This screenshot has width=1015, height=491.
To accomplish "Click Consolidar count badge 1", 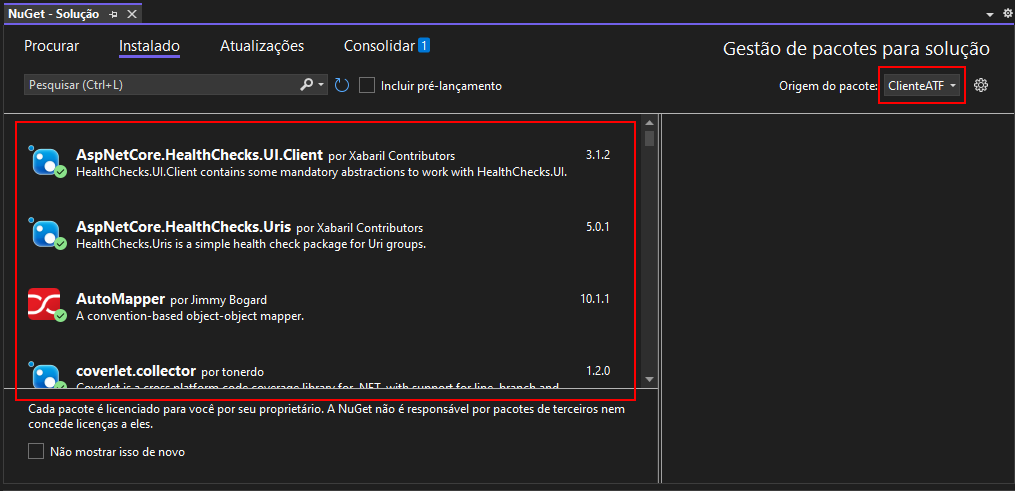I will 423,45.
